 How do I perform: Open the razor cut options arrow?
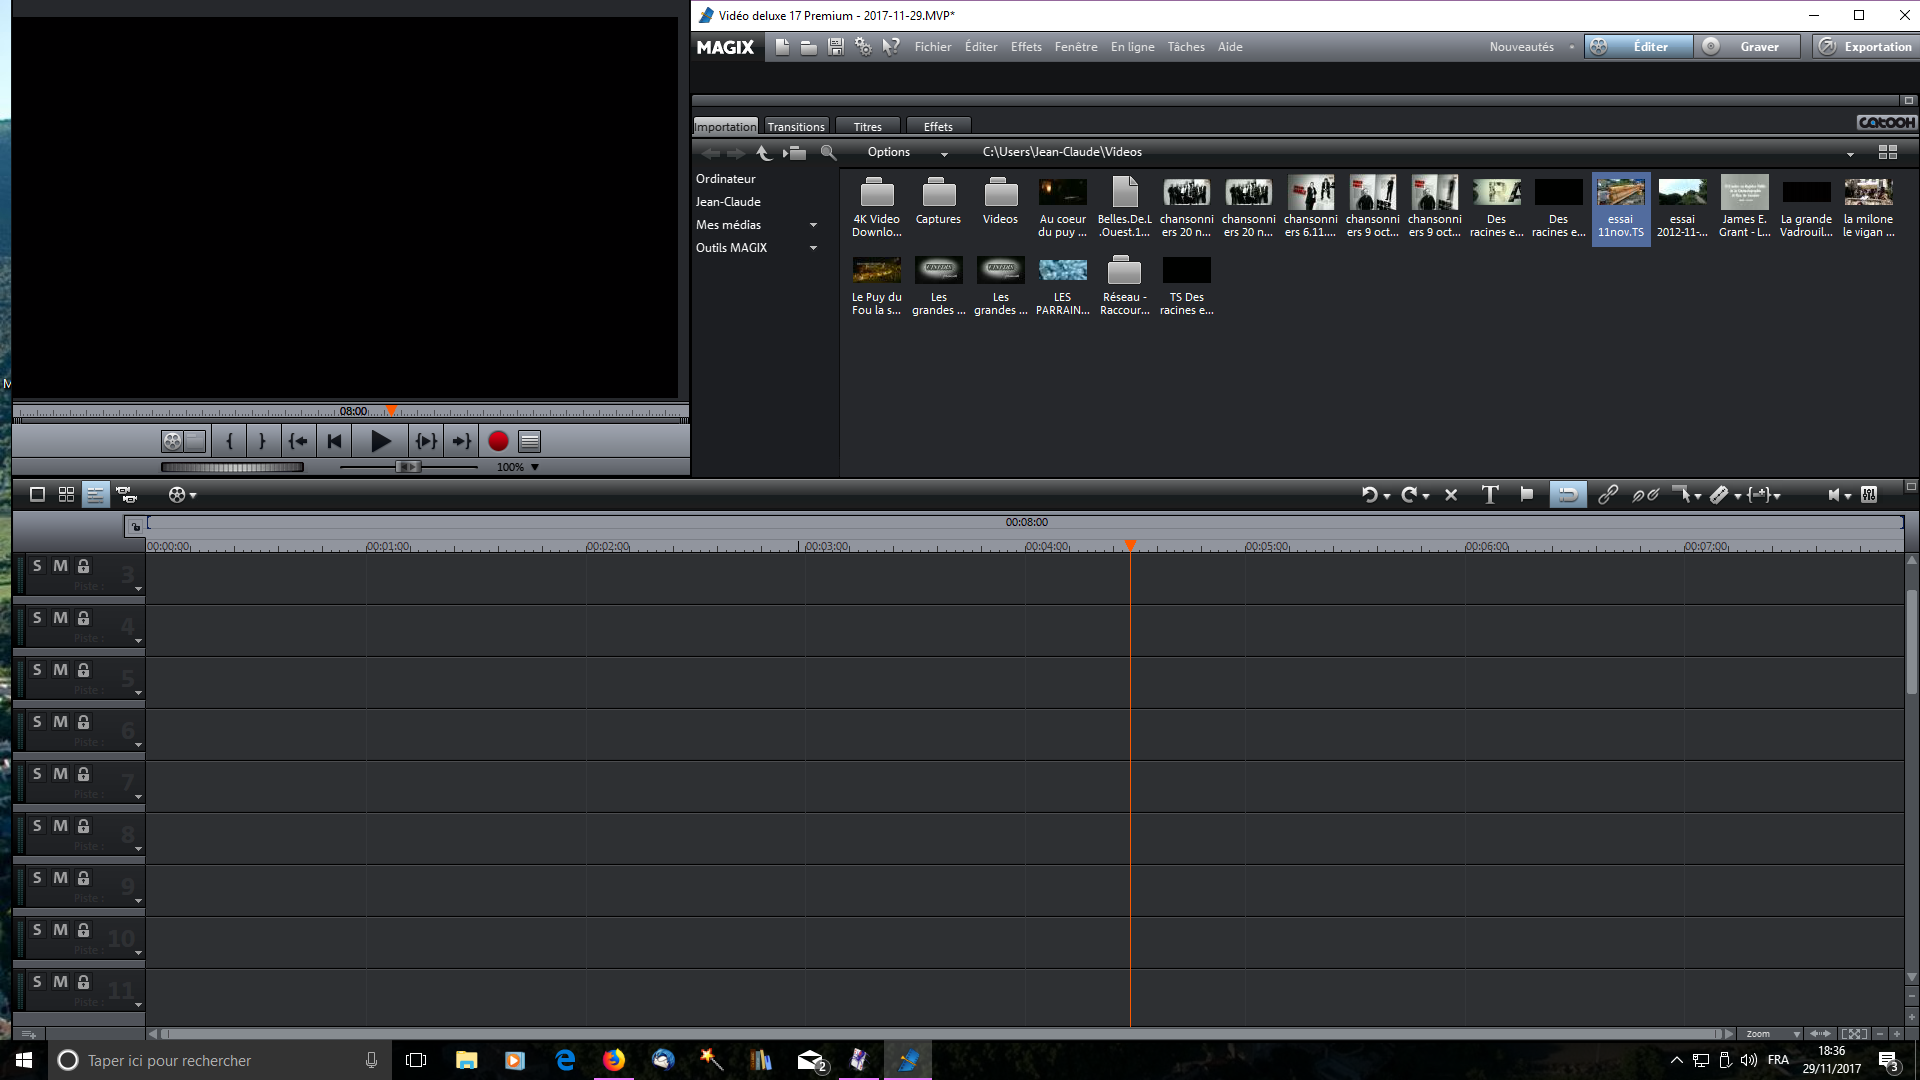(1737, 496)
